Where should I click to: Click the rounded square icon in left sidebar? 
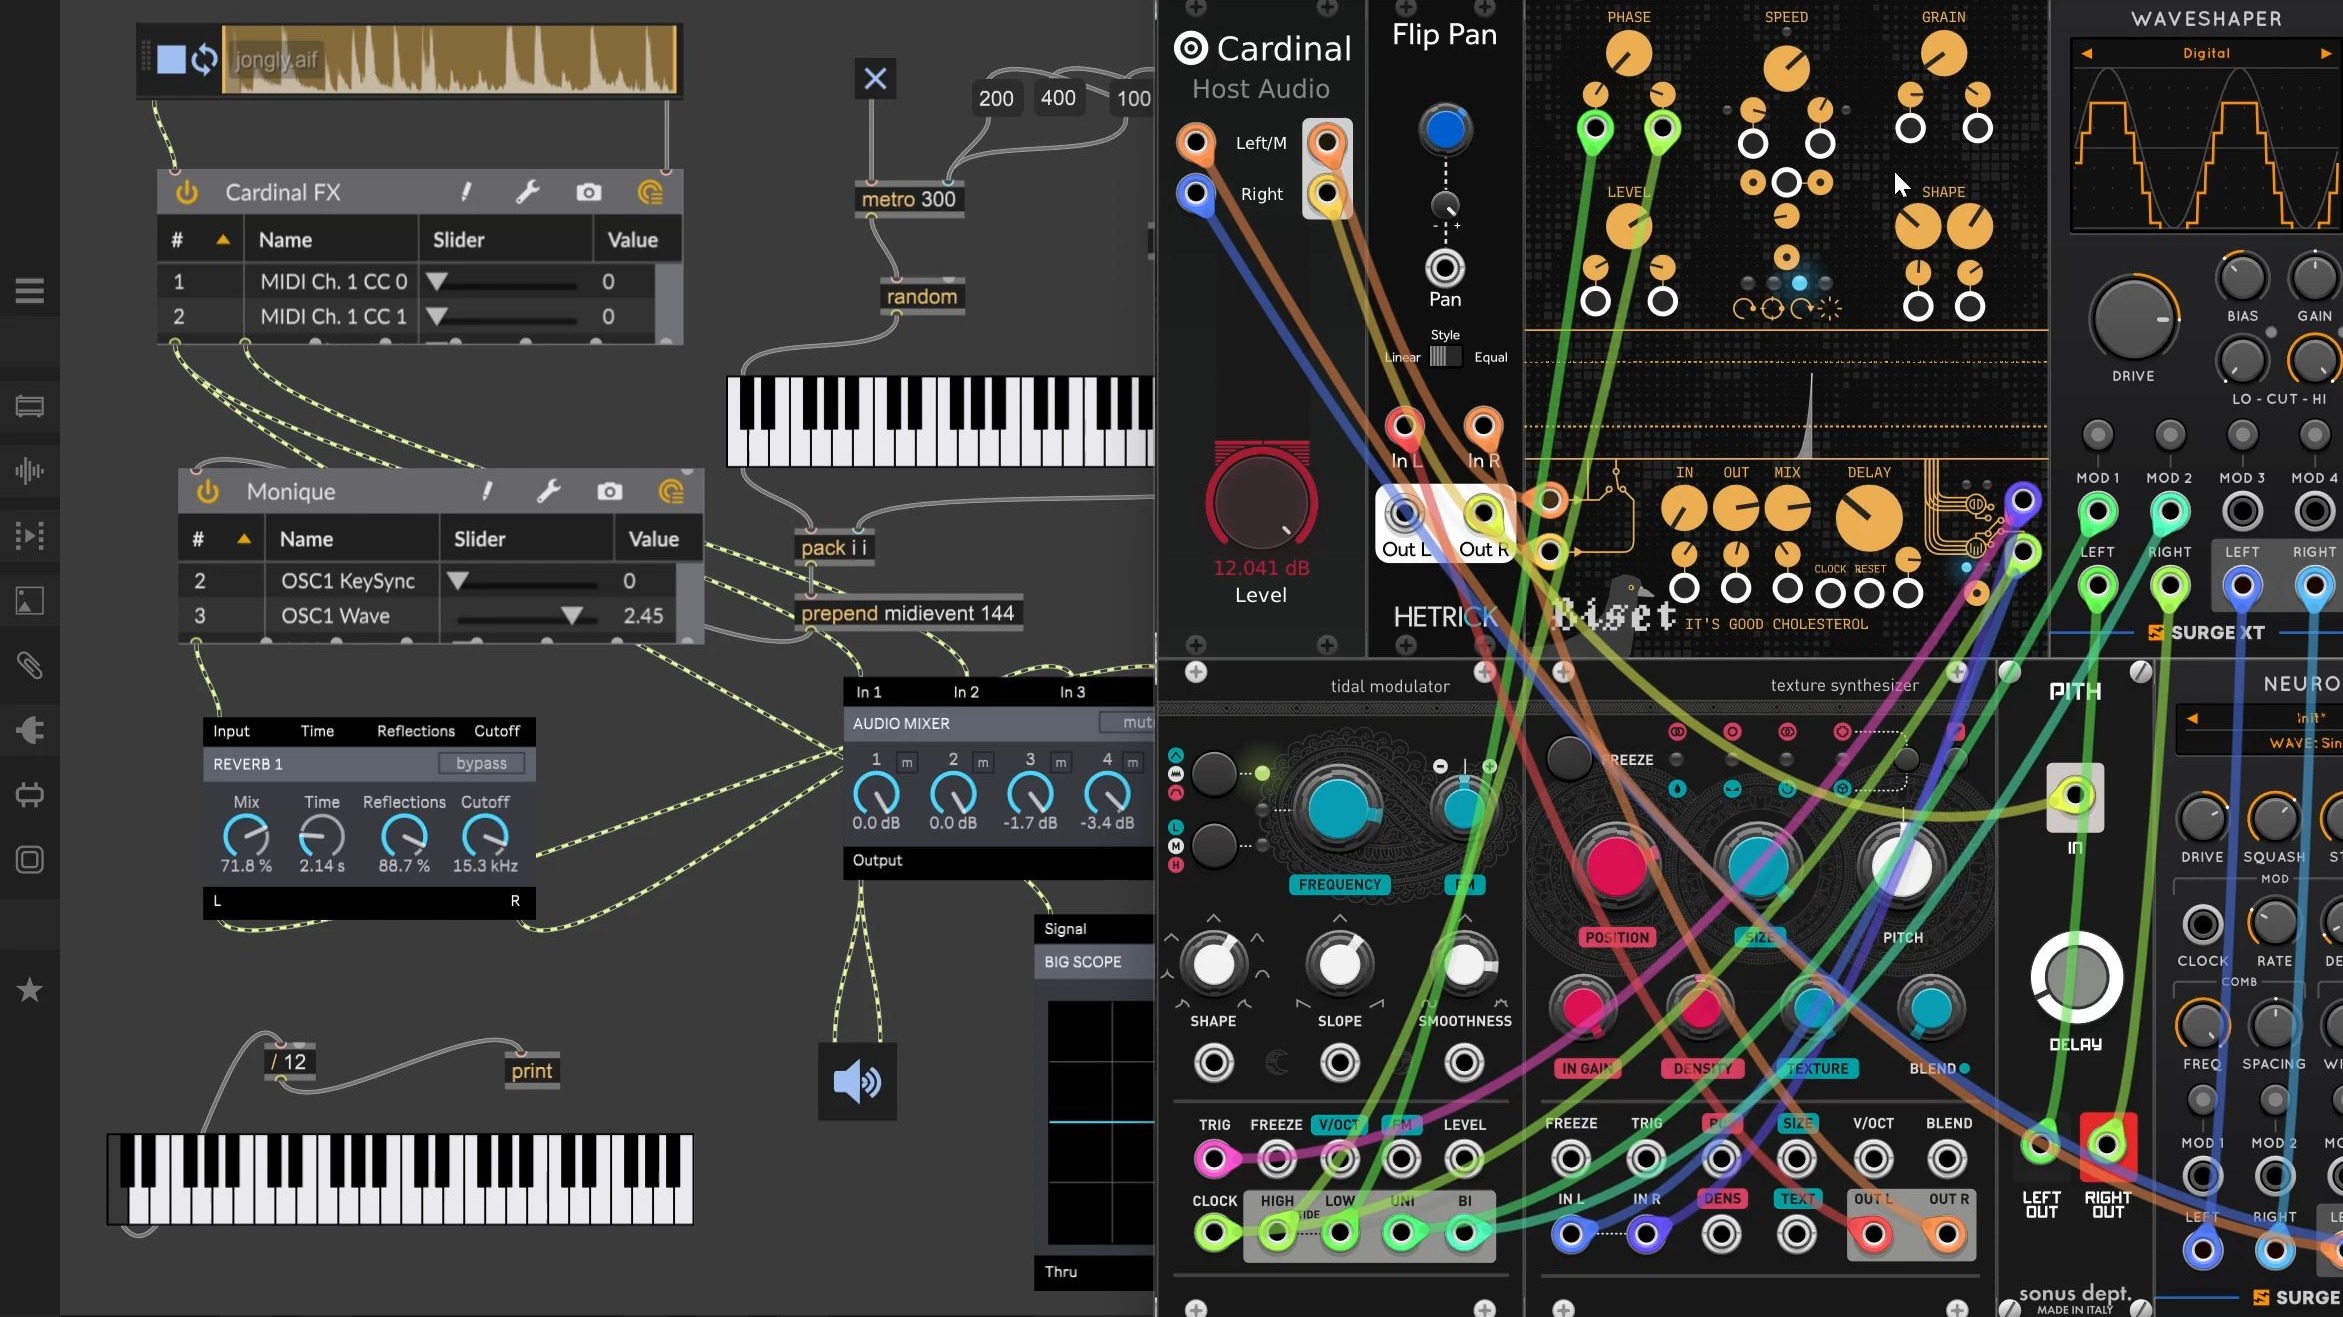30,860
